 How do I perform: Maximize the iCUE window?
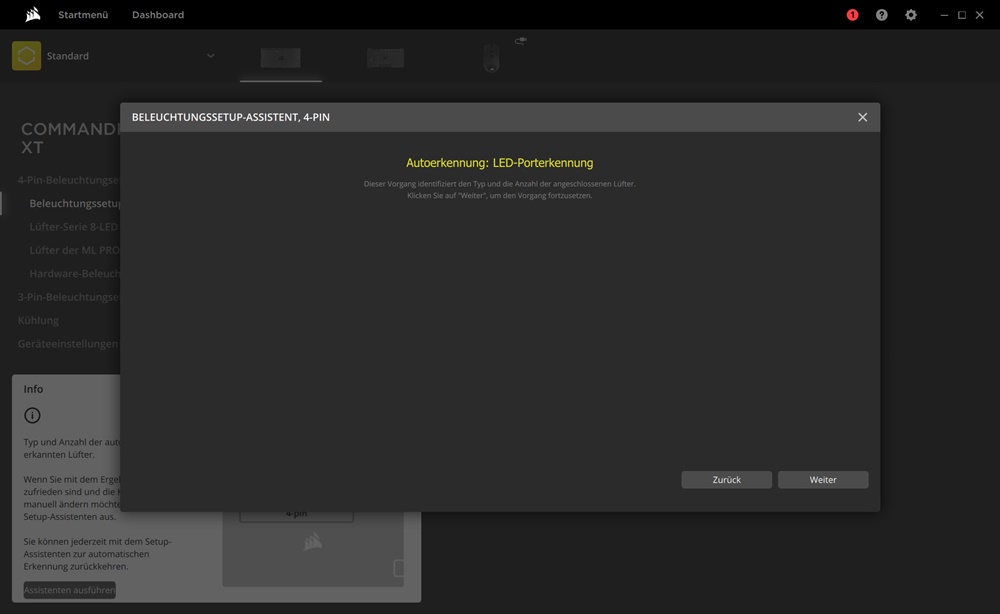pos(962,15)
